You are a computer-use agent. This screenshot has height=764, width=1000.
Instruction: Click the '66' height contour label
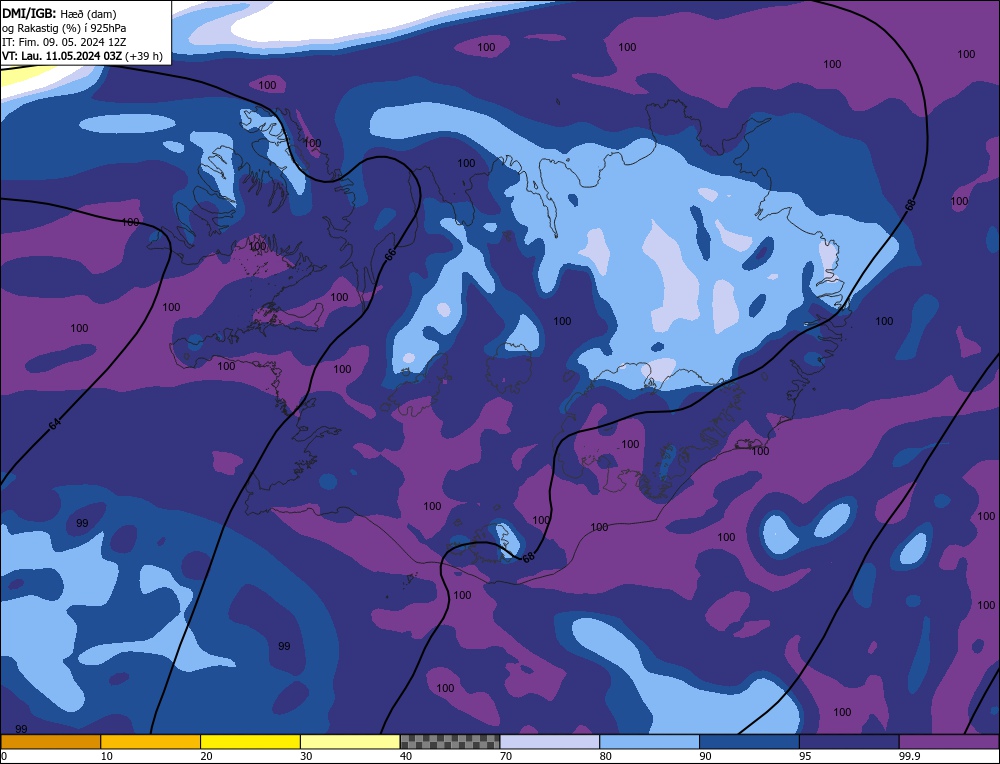click(x=390, y=254)
